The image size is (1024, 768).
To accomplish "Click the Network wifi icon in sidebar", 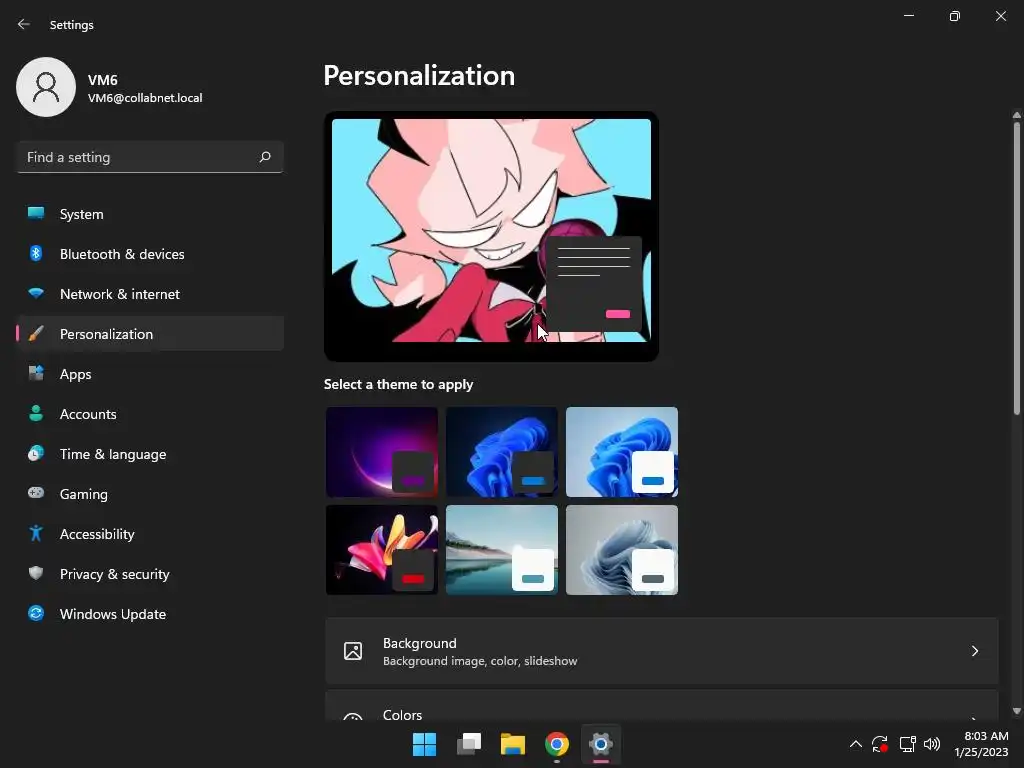I will pyautogui.click(x=36, y=293).
